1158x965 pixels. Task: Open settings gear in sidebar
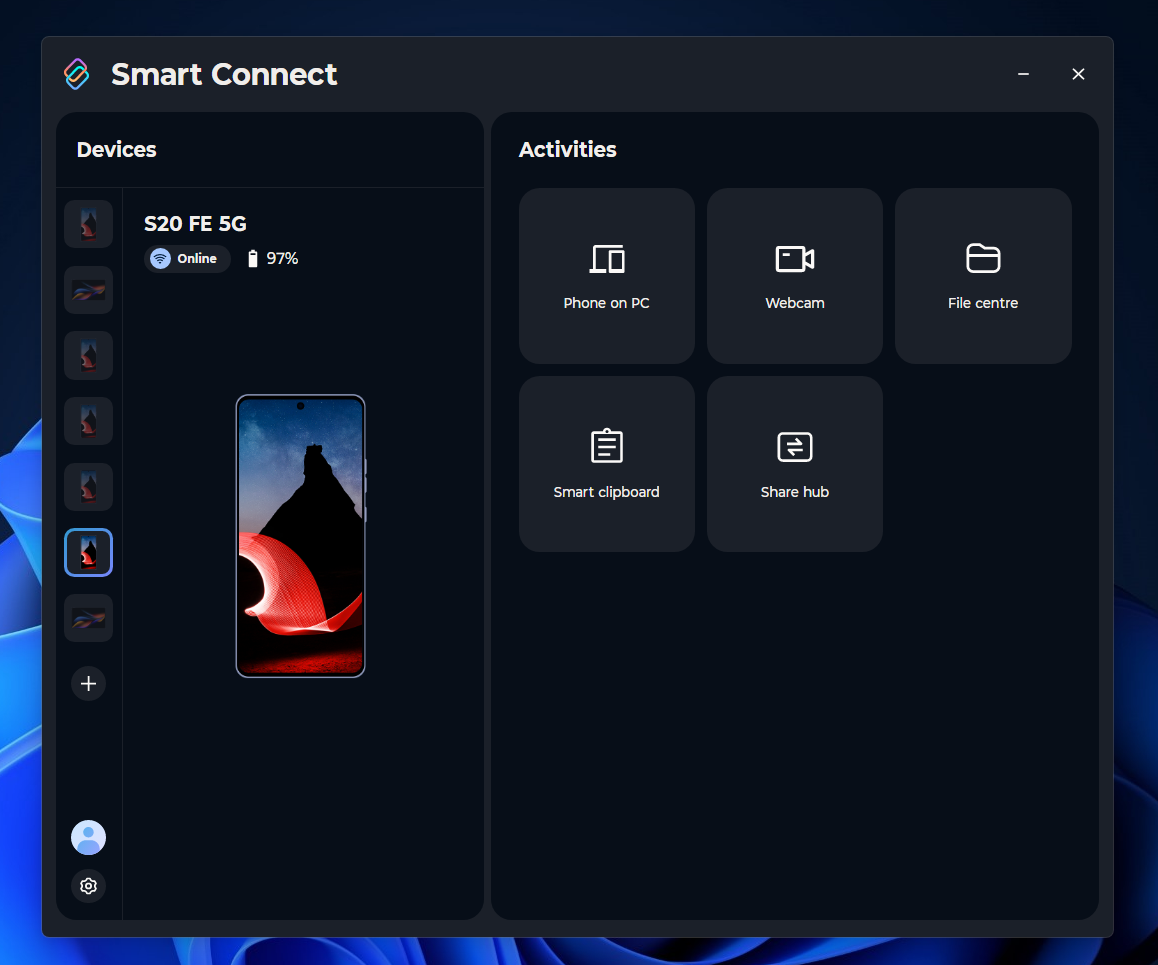pyautogui.click(x=89, y=885)
